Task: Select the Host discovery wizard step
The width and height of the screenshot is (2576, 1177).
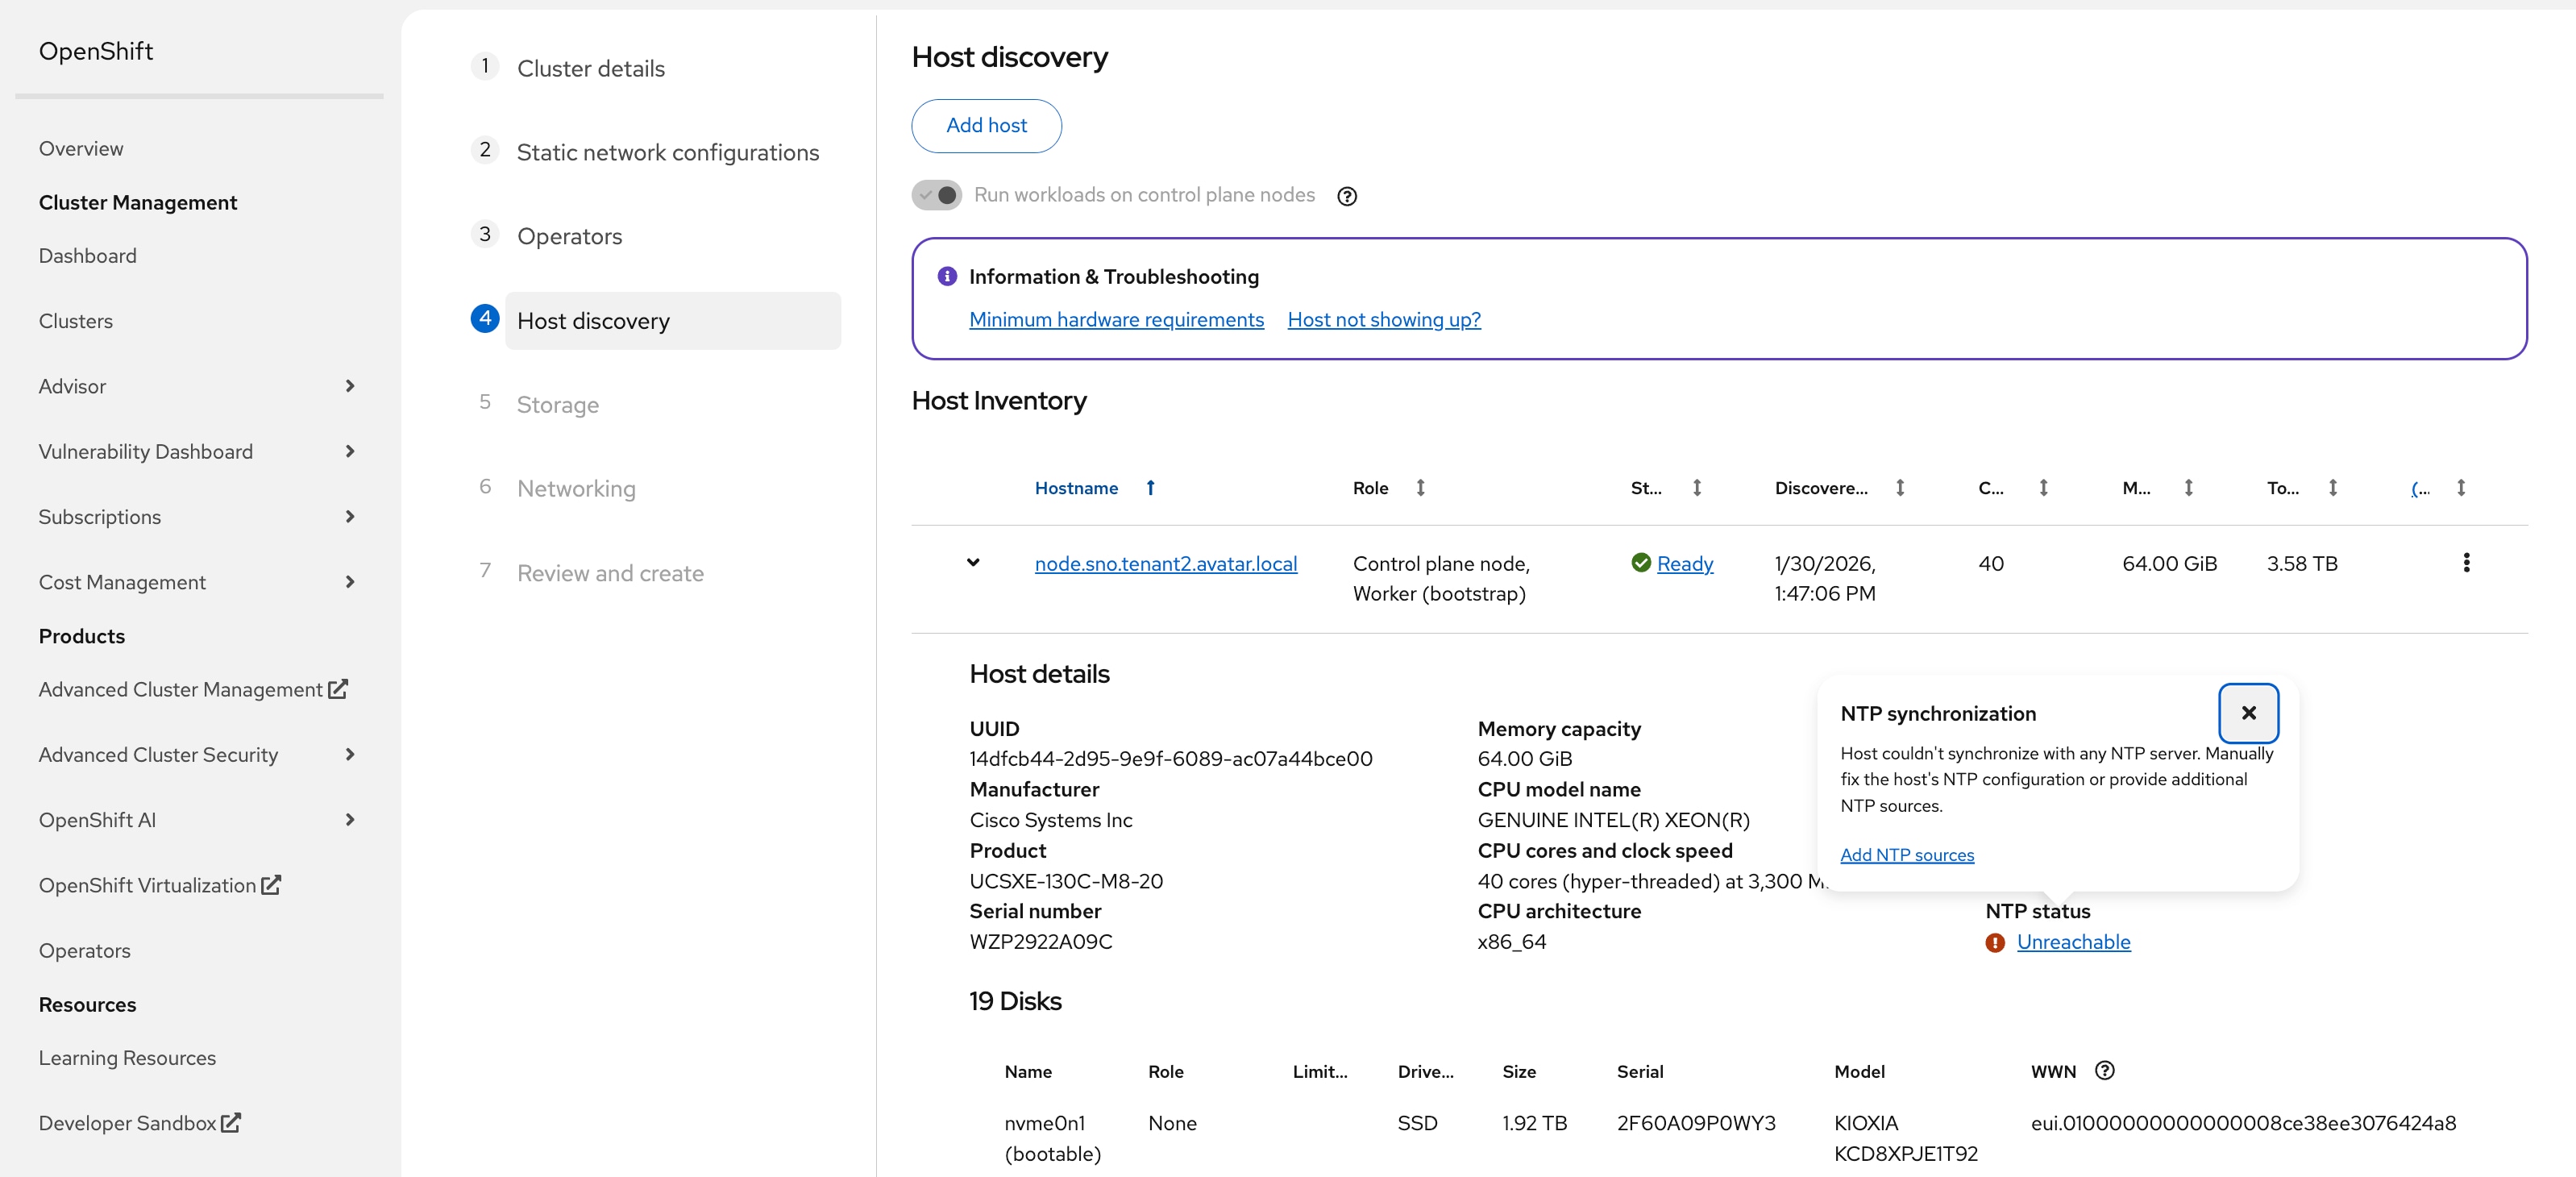Action: tap(673, 321)
